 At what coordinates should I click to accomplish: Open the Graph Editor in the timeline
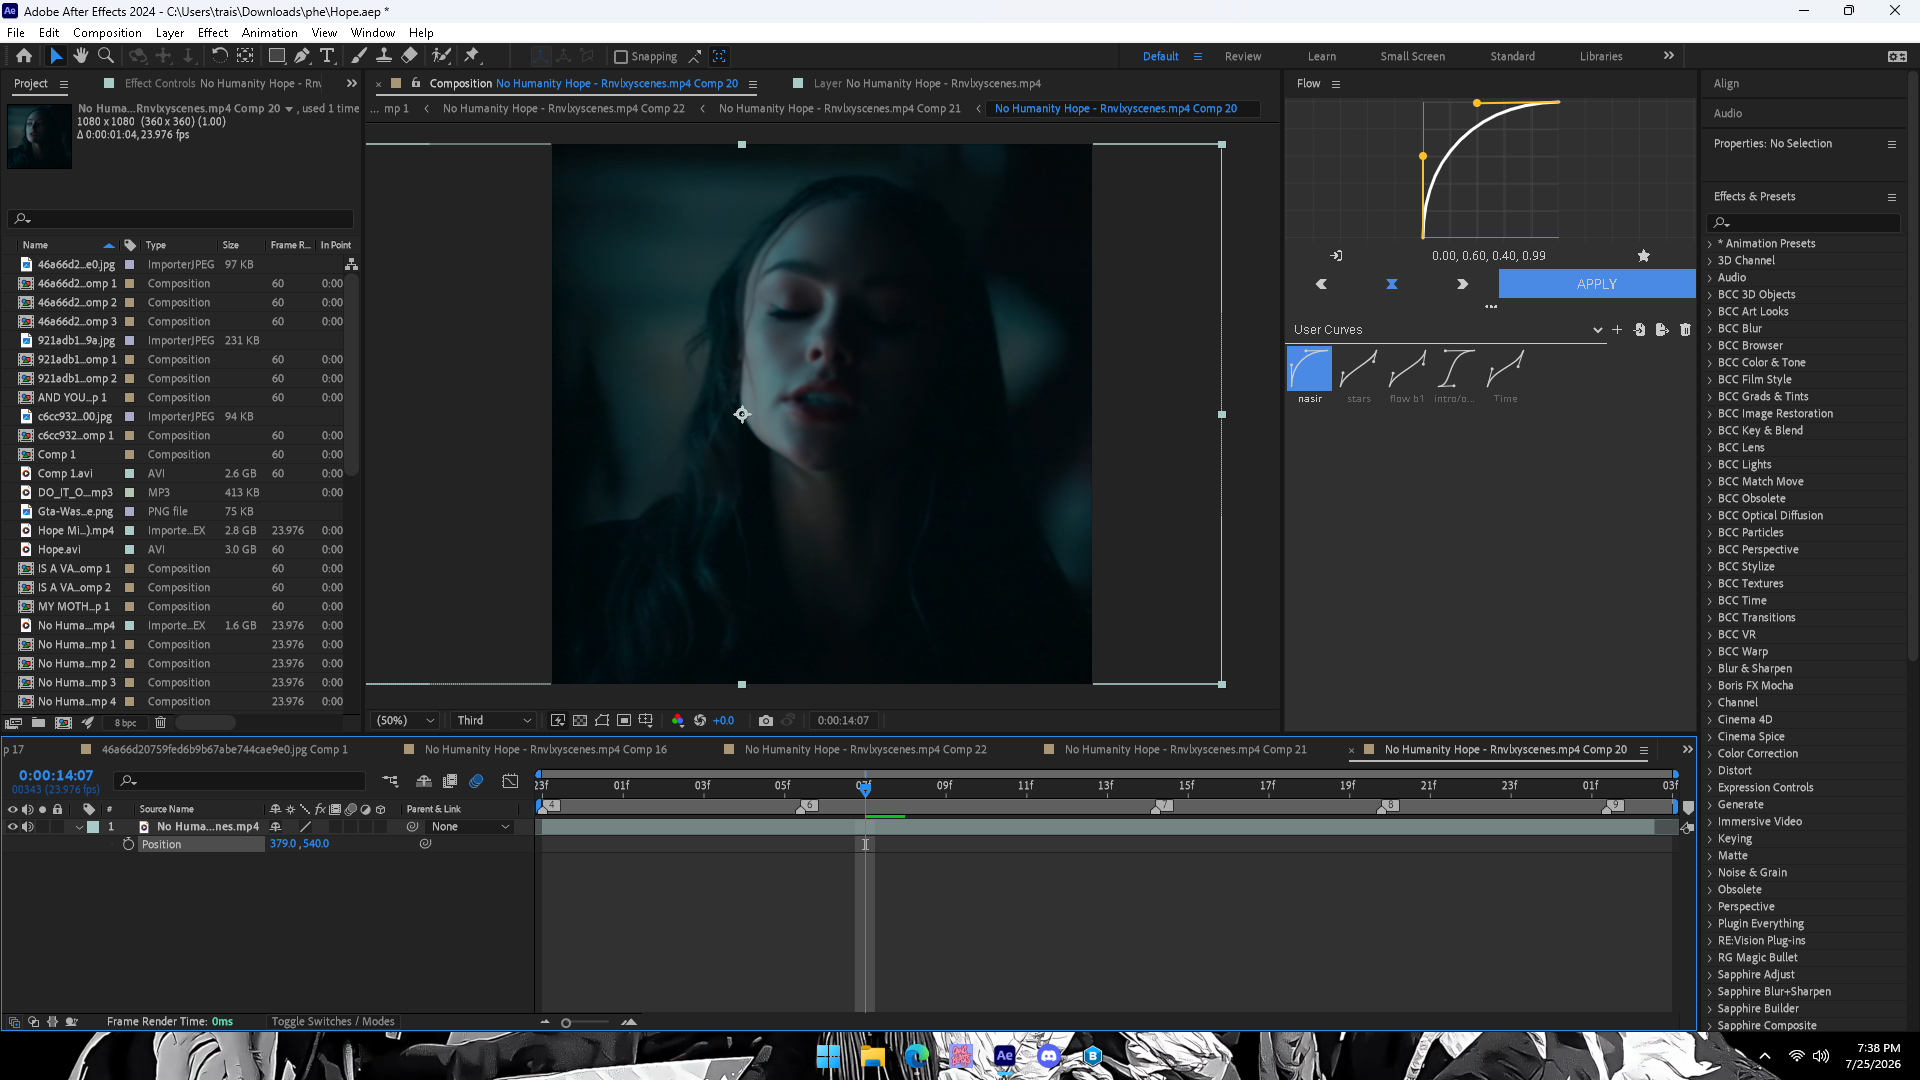[x=510, y=781]
